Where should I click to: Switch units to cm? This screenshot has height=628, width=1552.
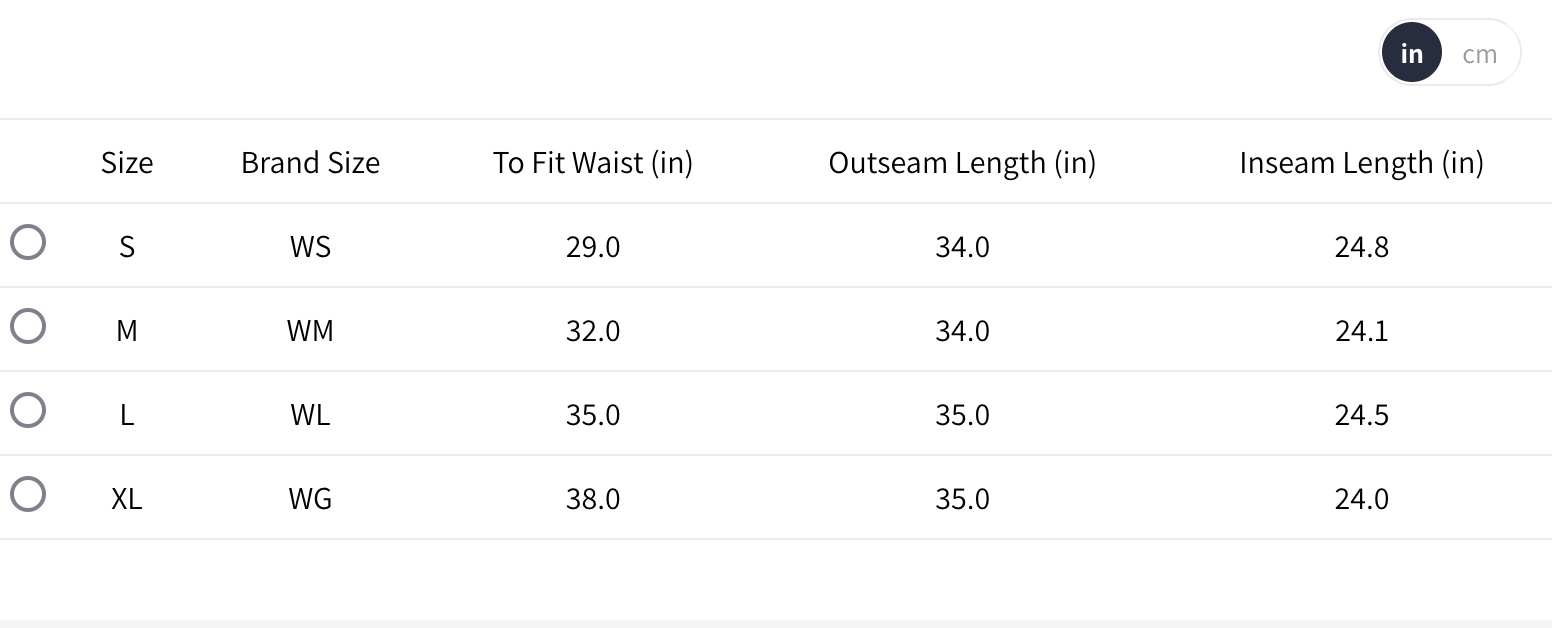1479,54
